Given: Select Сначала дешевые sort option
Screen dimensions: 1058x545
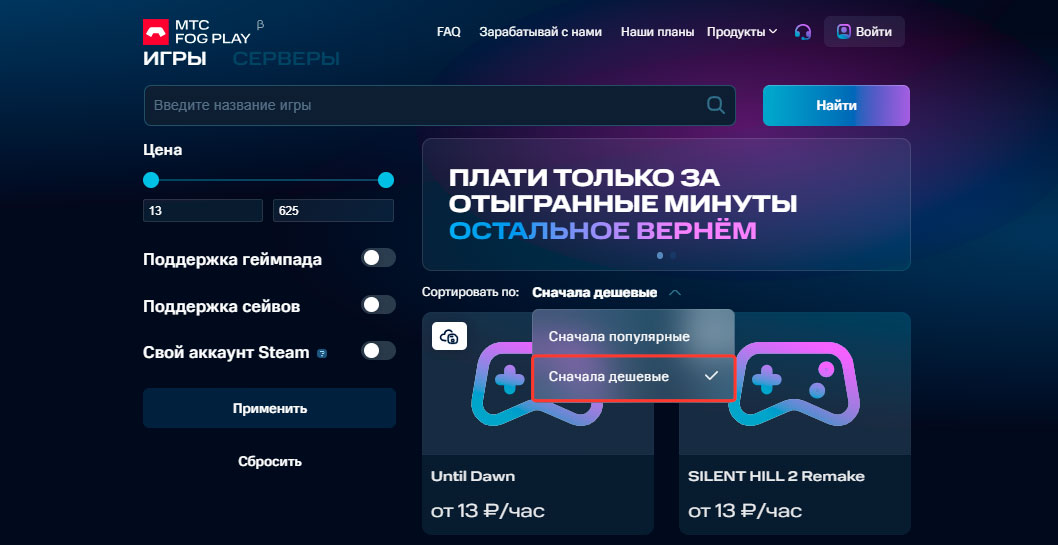Looking at the screenshot, I should click(633, 377).
